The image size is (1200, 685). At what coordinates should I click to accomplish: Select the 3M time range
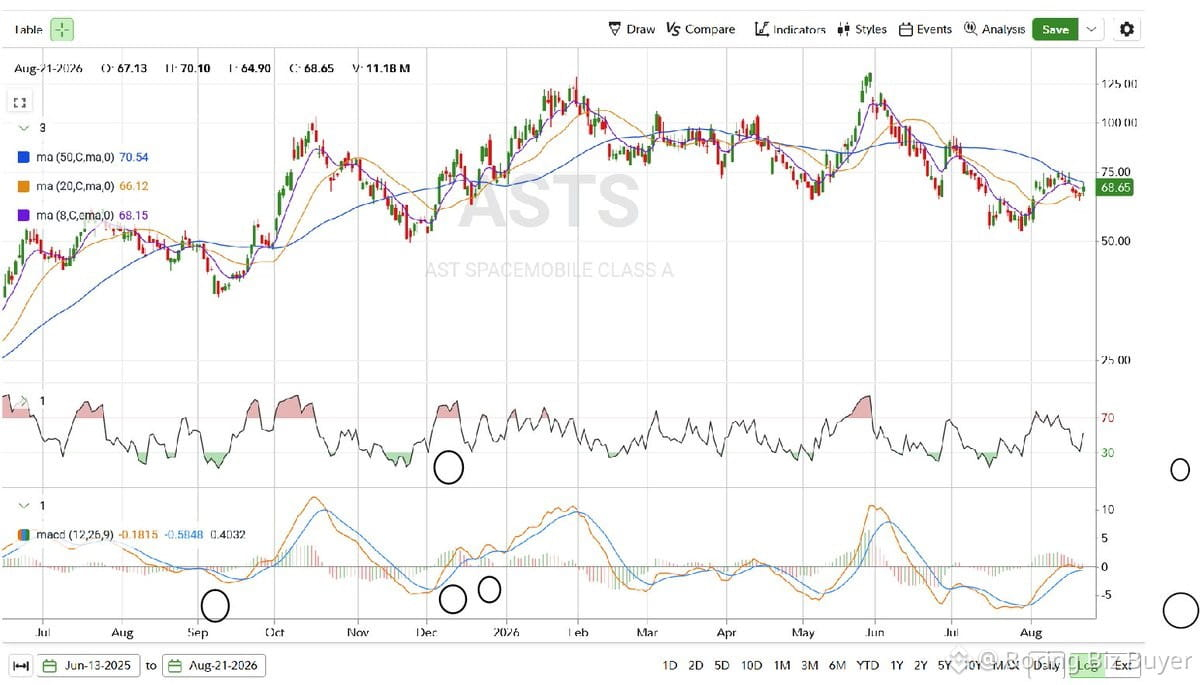[810, 665]
